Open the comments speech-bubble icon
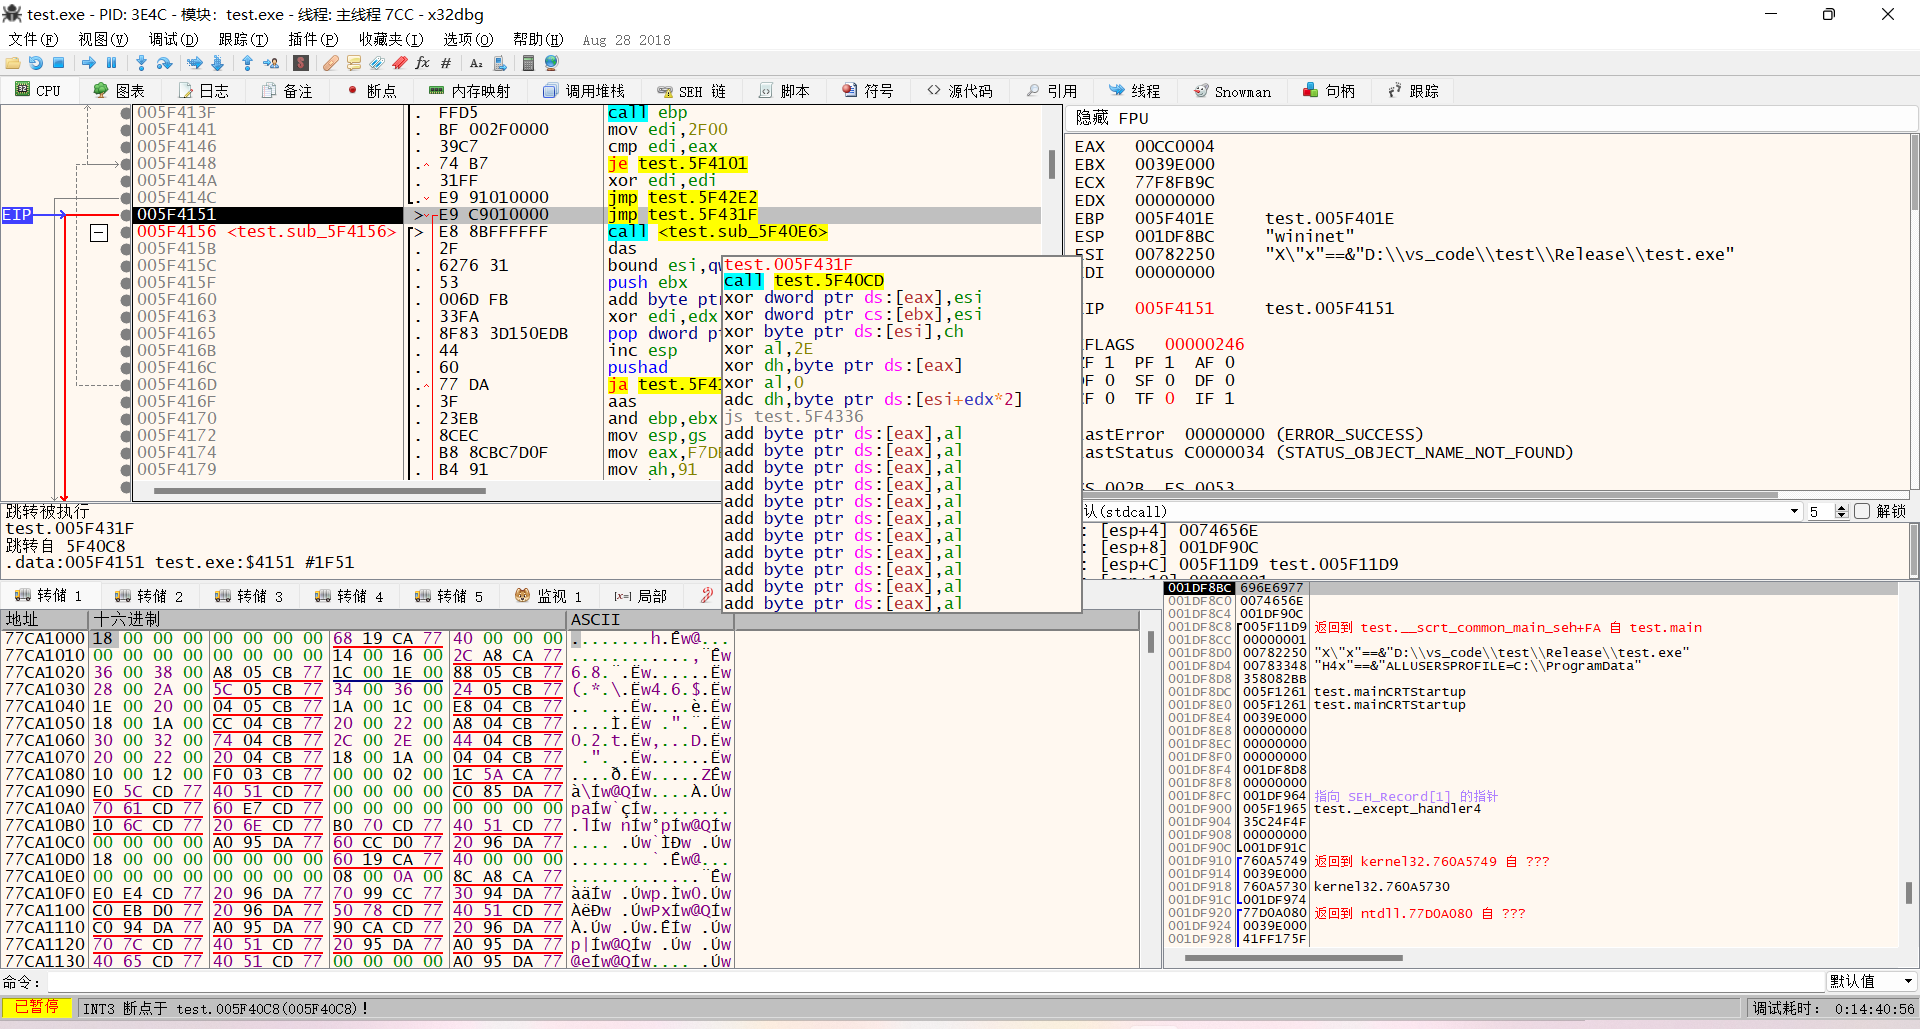1920x1029 pixels. (x=353, y=63)
